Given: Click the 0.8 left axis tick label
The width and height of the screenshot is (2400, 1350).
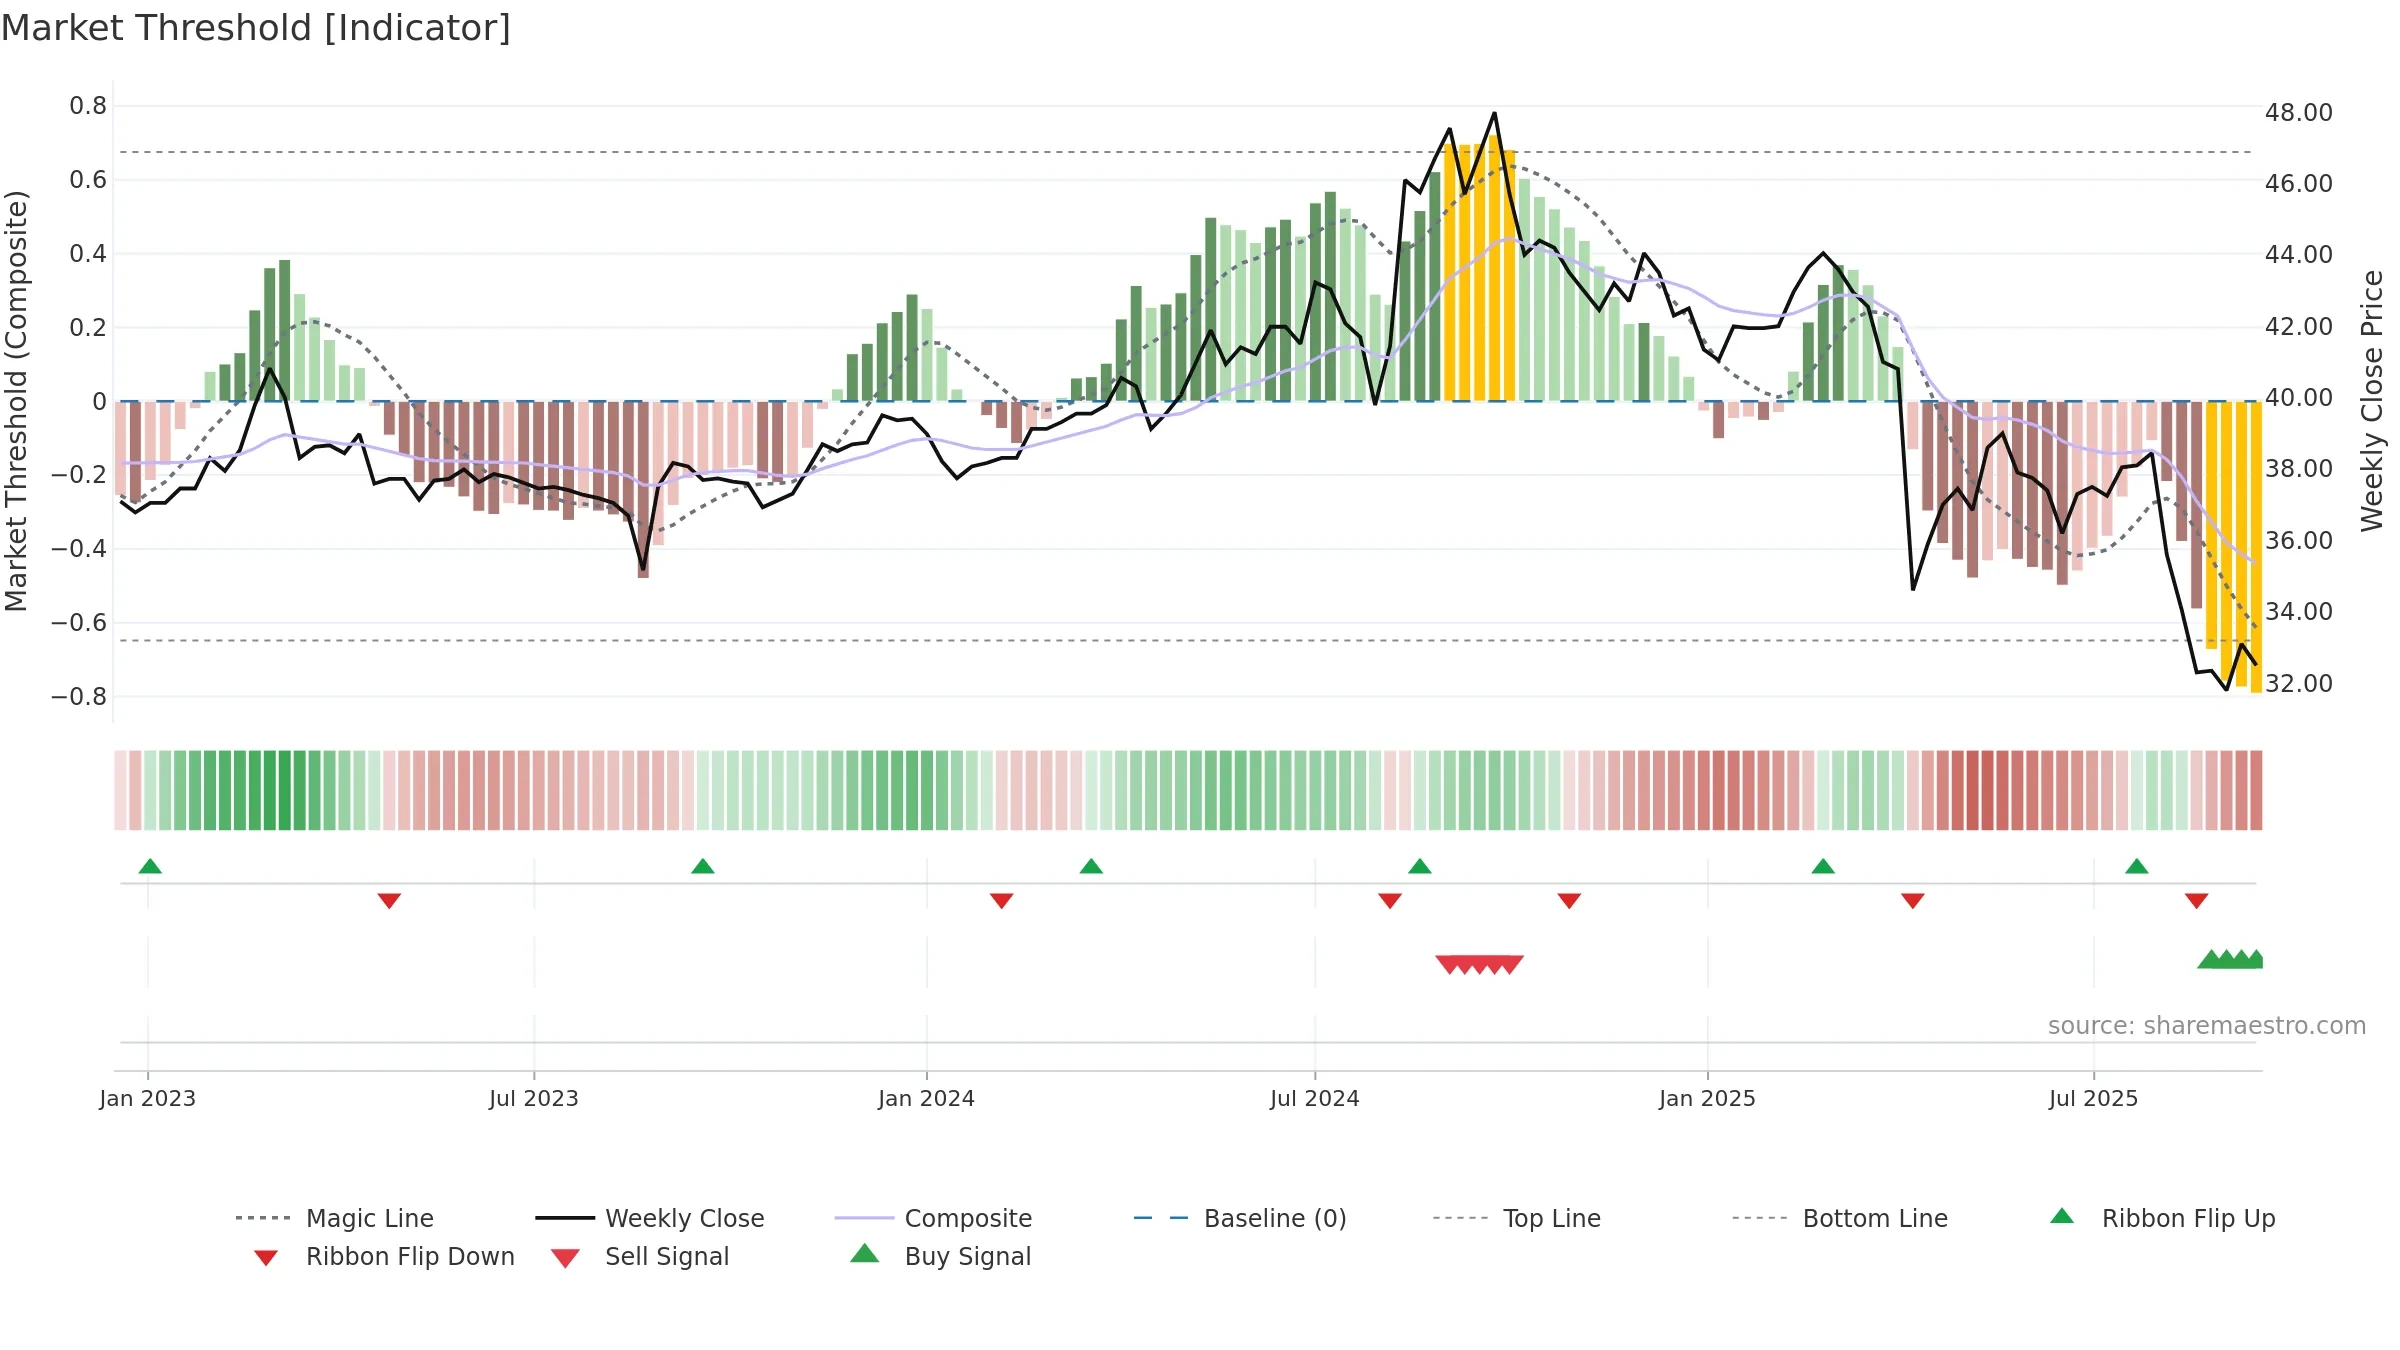Looking at the screenshot, I should click(88, 106).
